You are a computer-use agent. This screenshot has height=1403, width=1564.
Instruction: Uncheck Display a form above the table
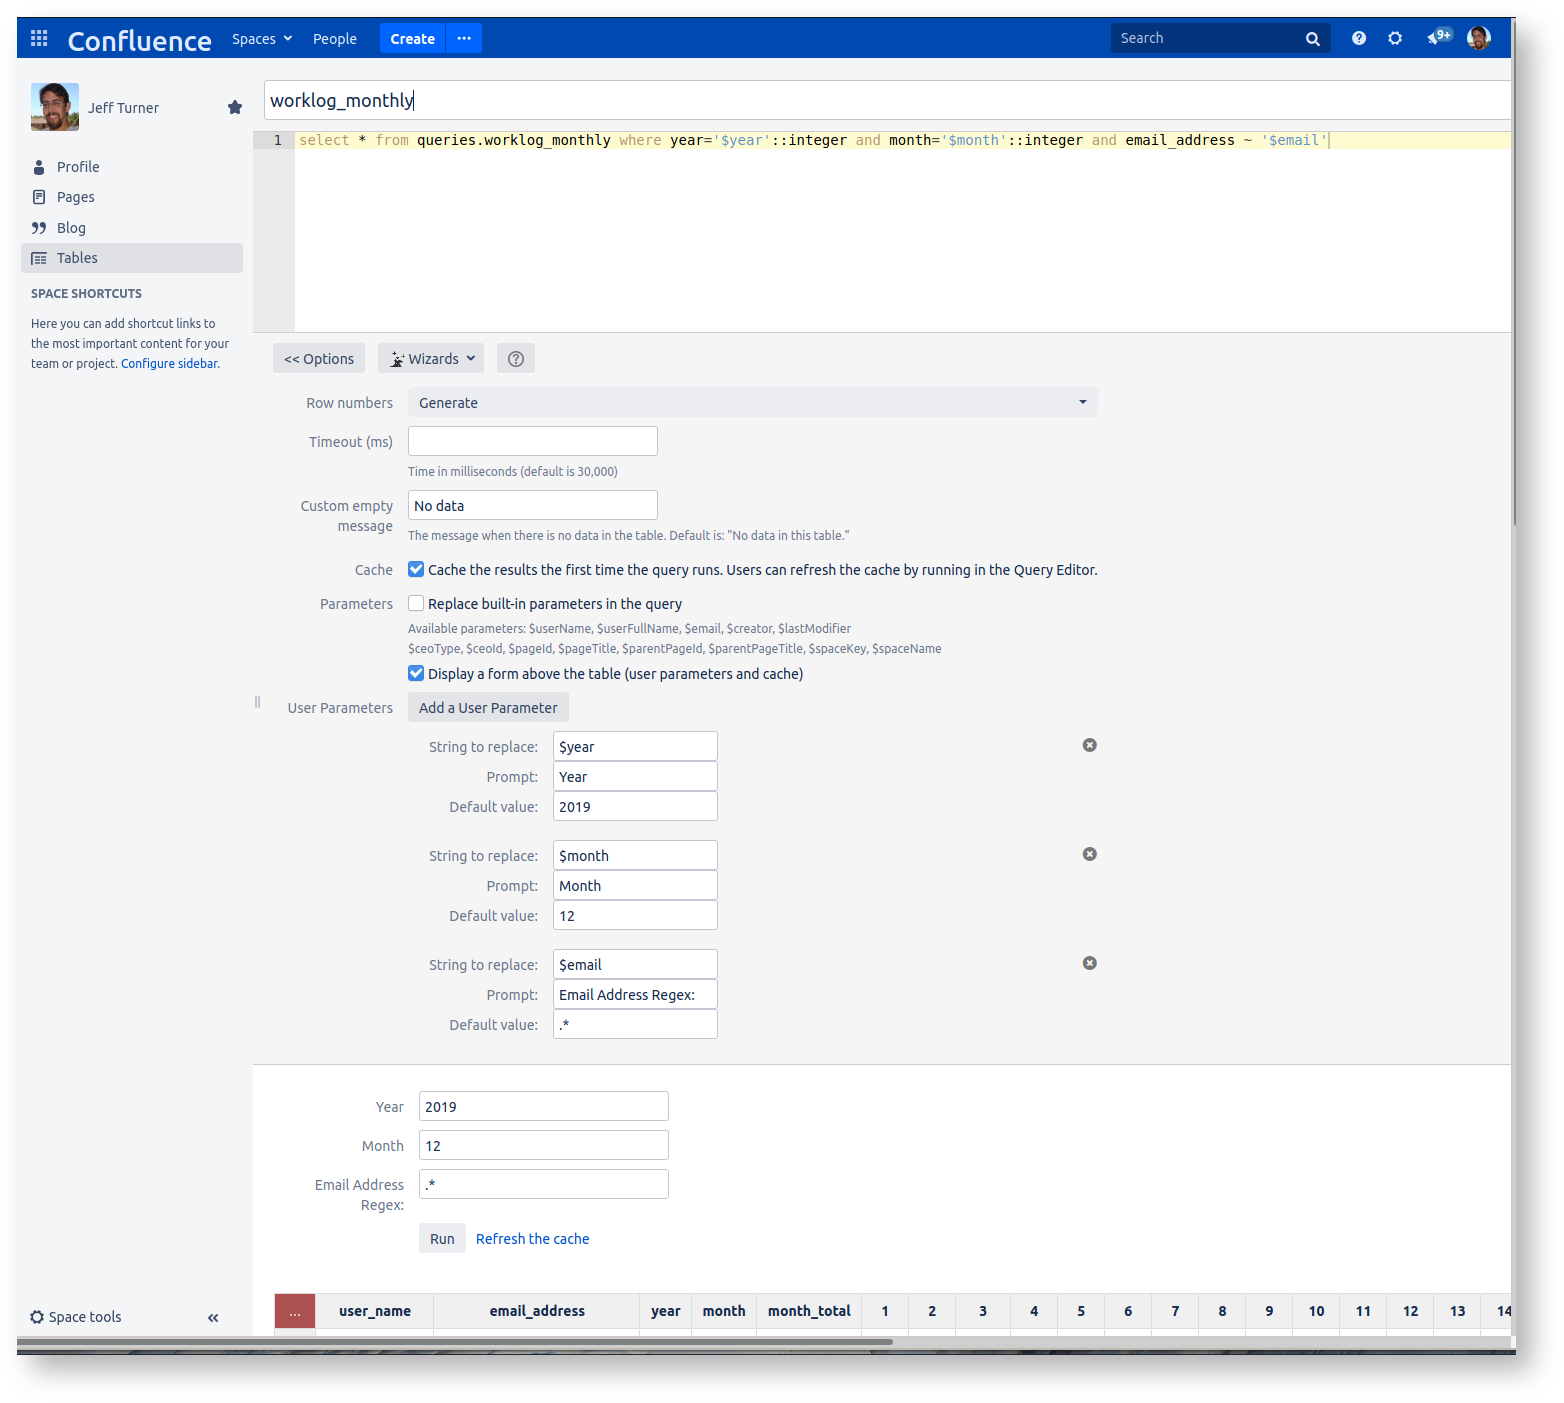[416, 674]
